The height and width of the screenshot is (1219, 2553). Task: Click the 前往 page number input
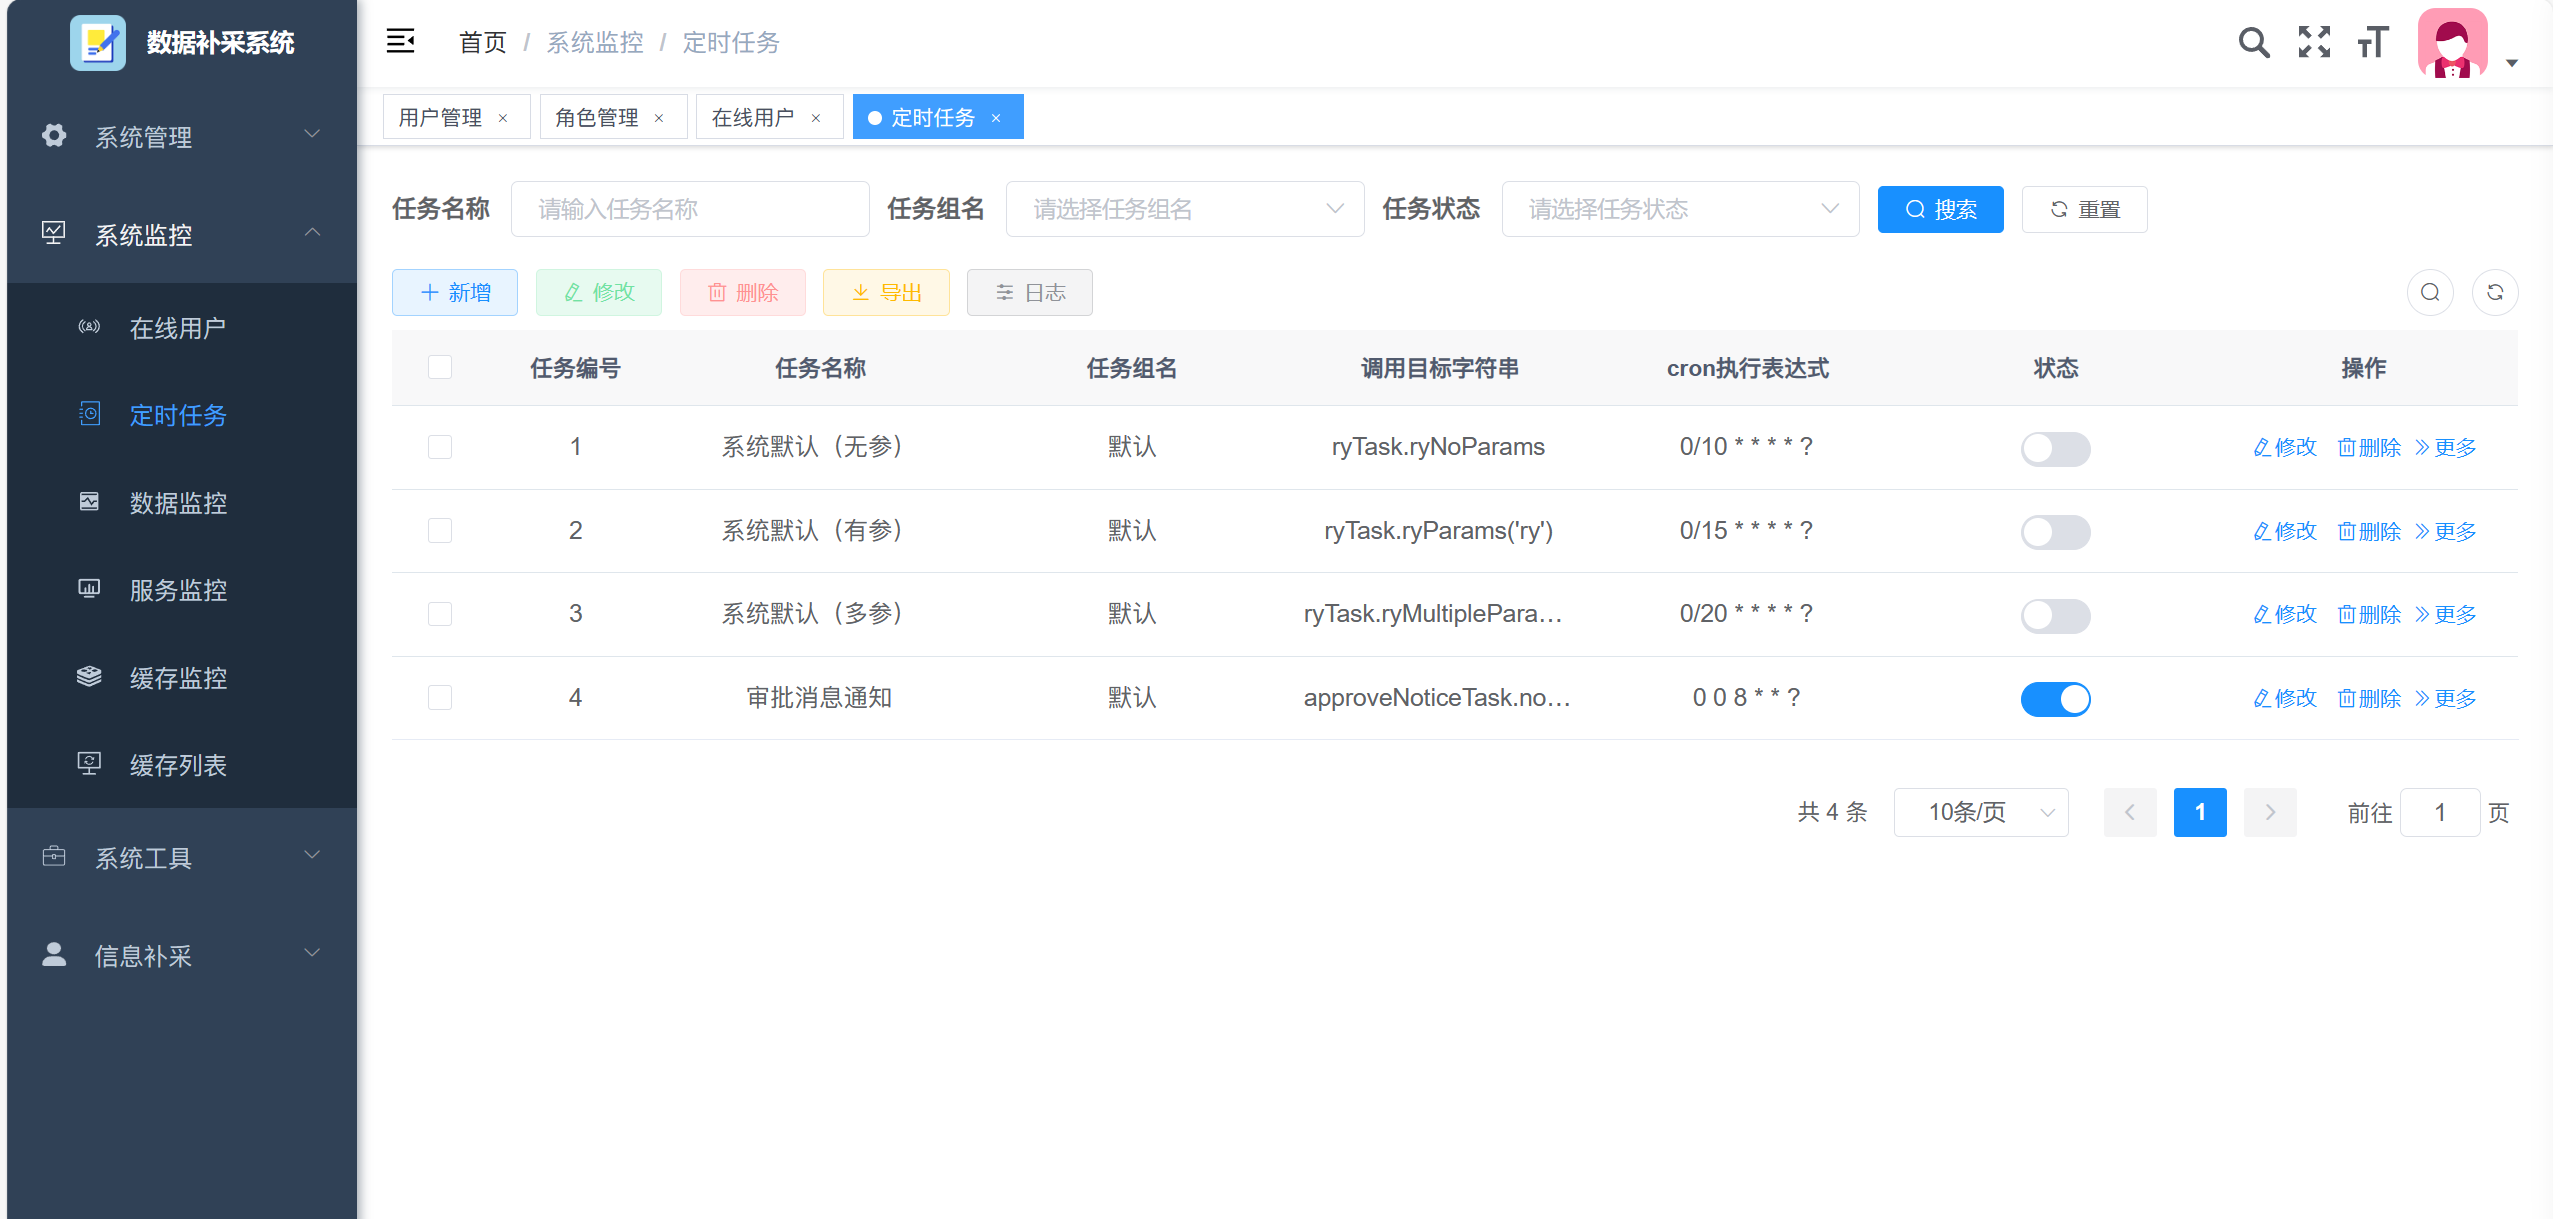tap(2440, 812)
